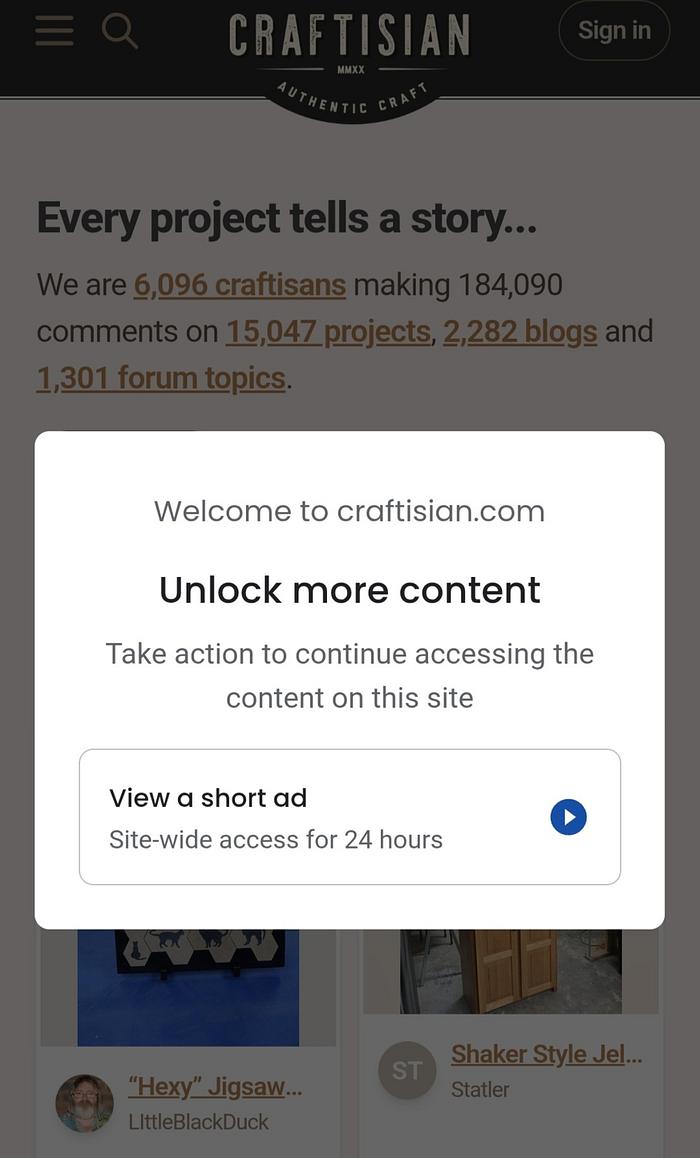Open LittleBlackDuck's profile avatar
The height and width of the screenshot is (1158, 700).
(x=84, y=1103)
